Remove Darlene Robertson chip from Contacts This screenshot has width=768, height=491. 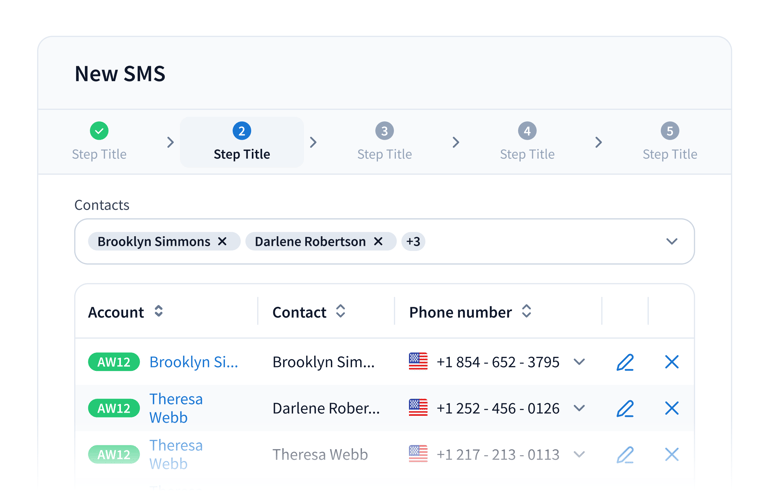pyautogui.click(x=379, y=241)
